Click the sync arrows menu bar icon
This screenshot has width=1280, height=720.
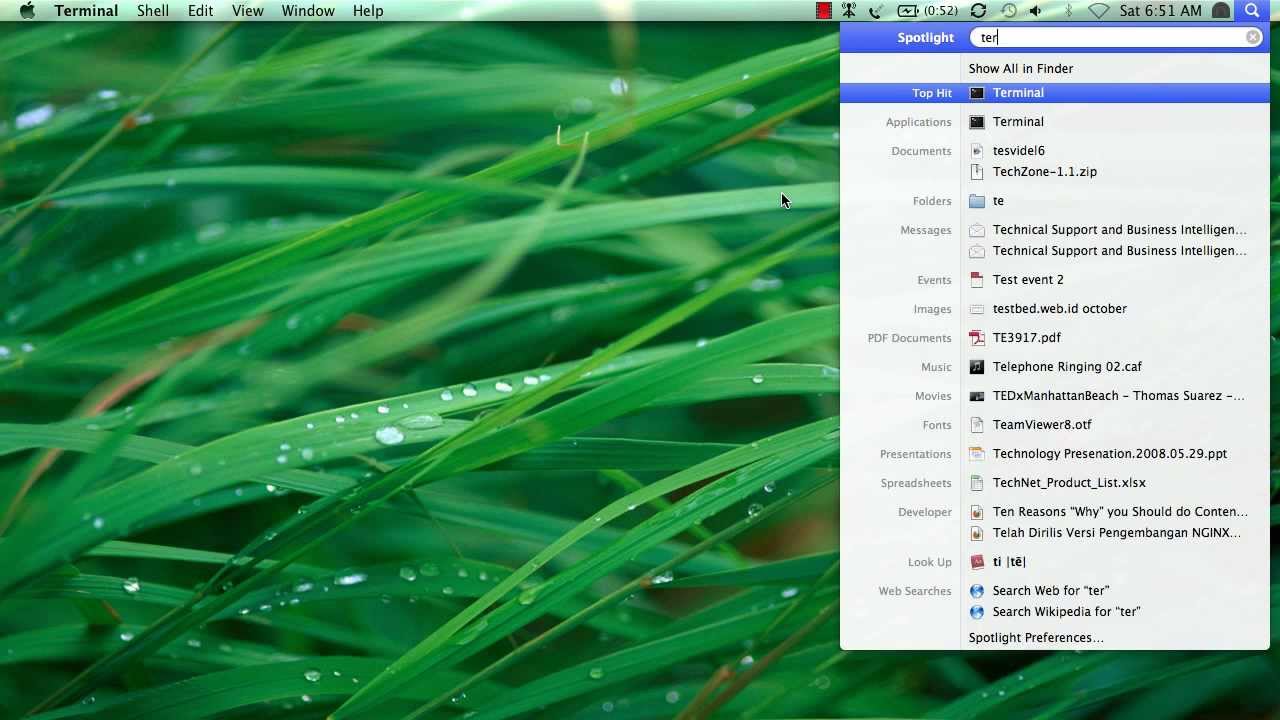(x=979, y=11)
